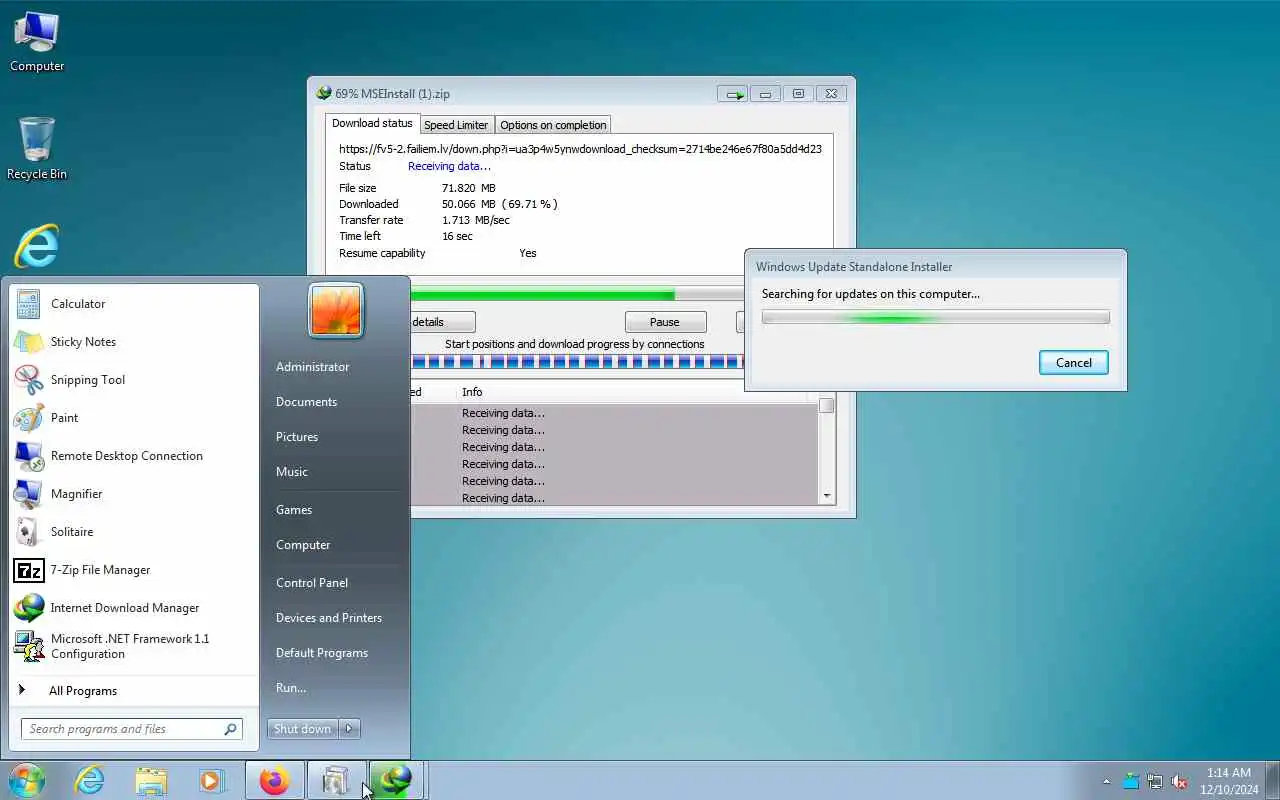This screenshot has height=800, width=1280.
Task: Open Default Programs
Action: point(322,653)
